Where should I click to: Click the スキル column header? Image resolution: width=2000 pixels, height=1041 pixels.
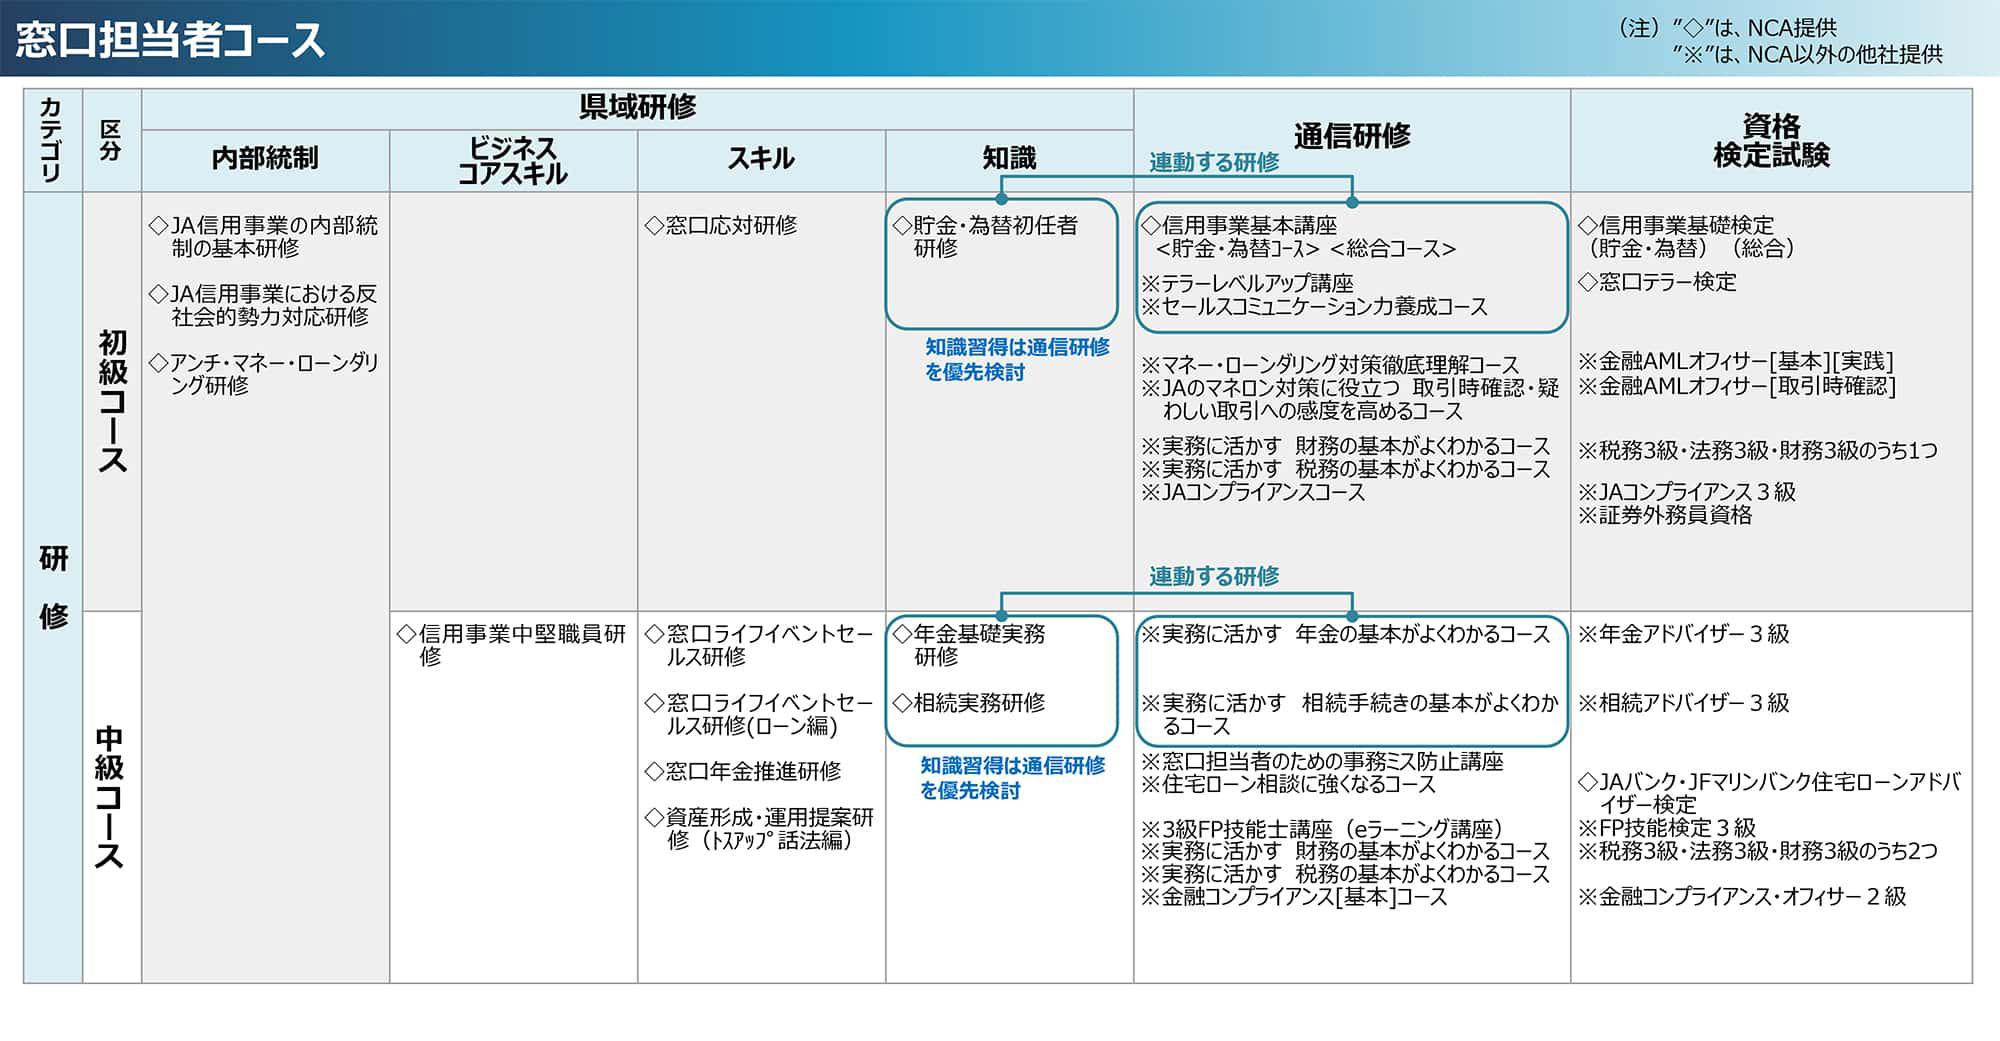pos(761,158)
